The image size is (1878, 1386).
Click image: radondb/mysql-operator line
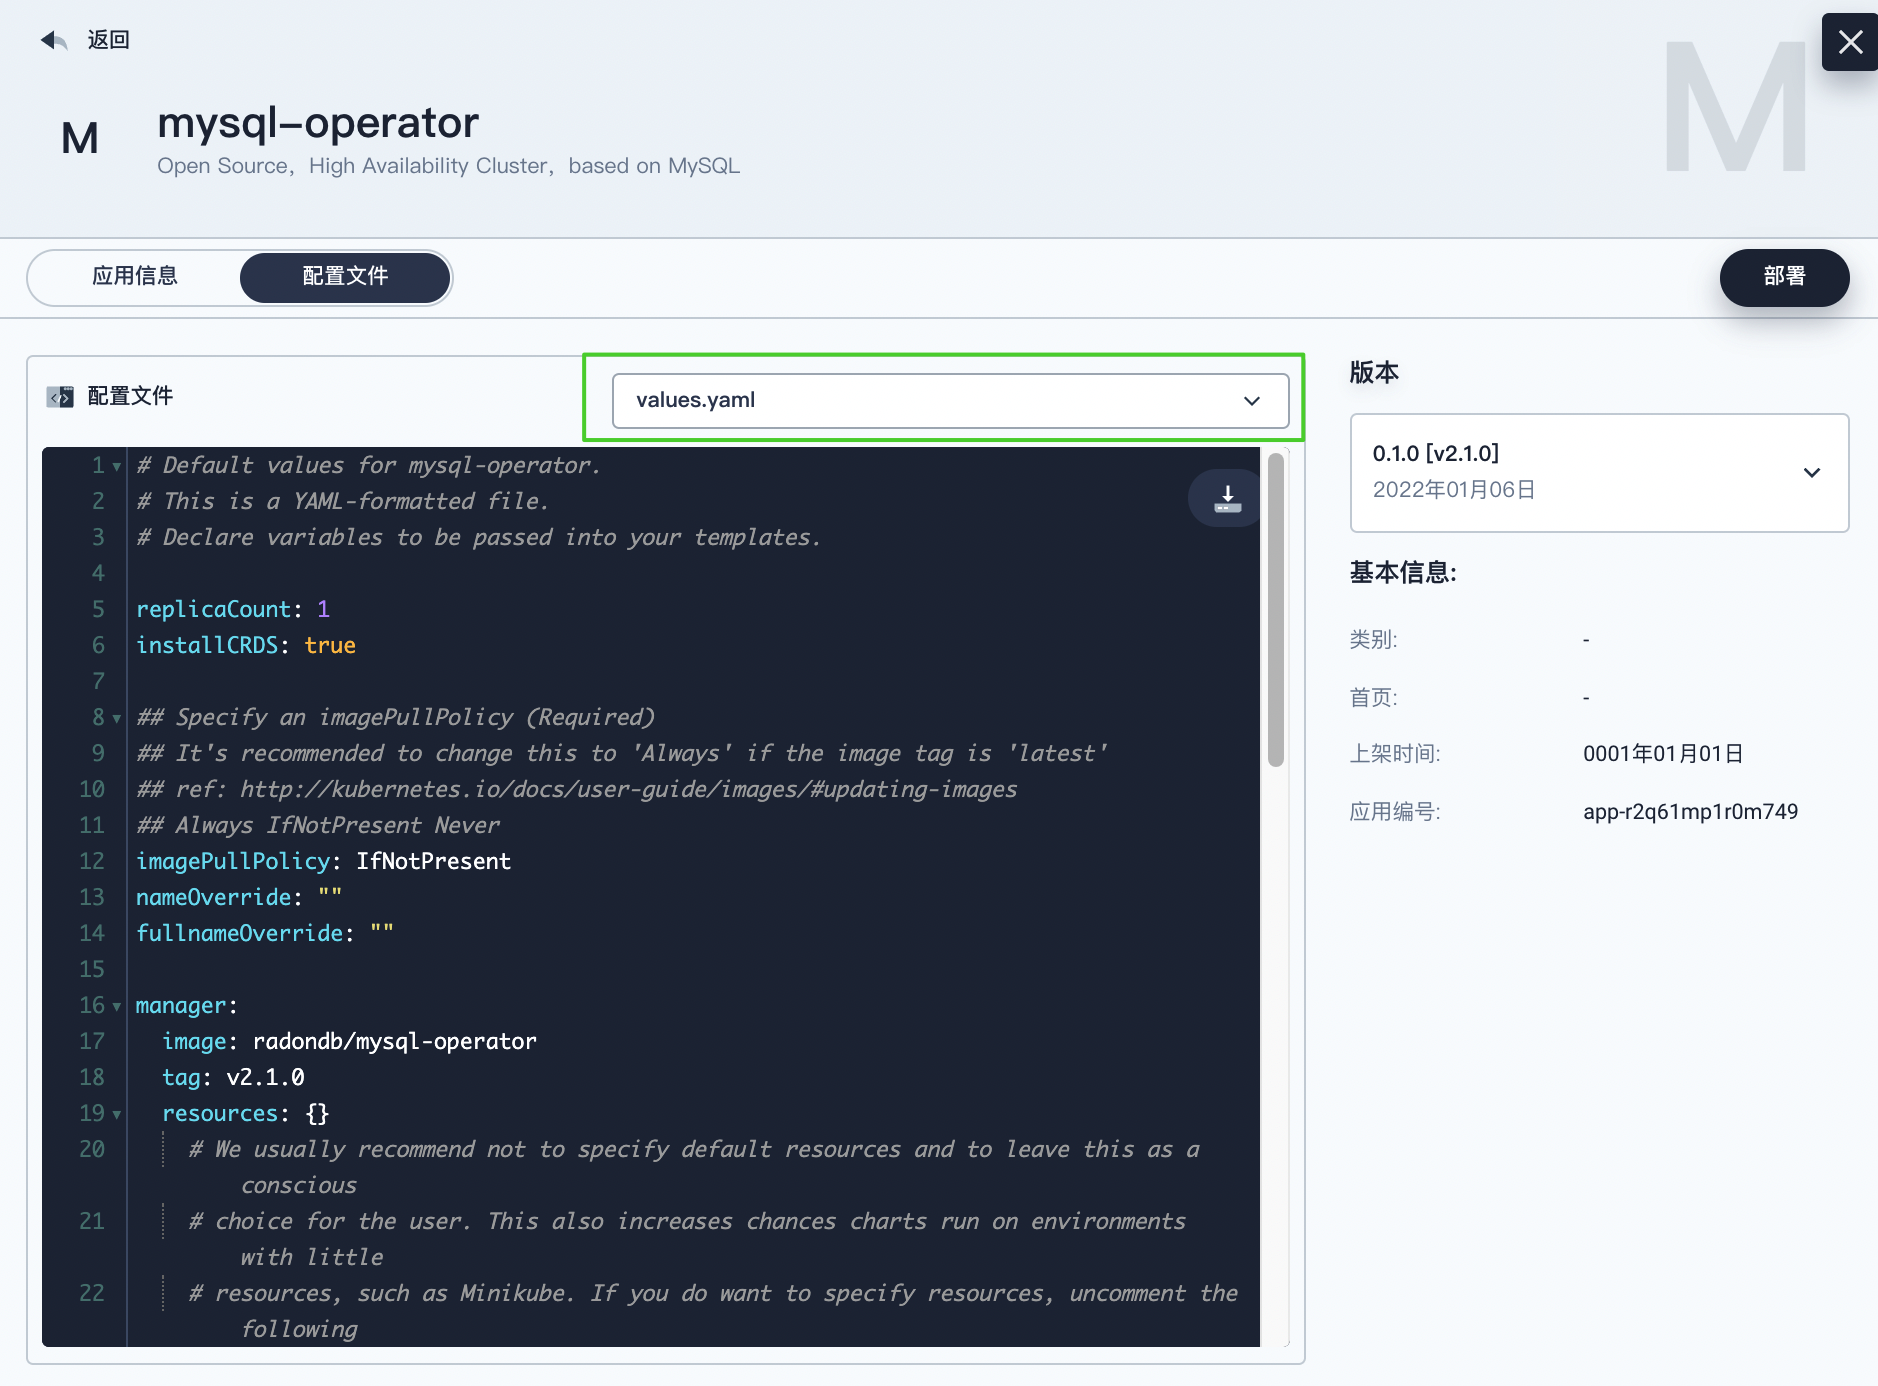349,1041
